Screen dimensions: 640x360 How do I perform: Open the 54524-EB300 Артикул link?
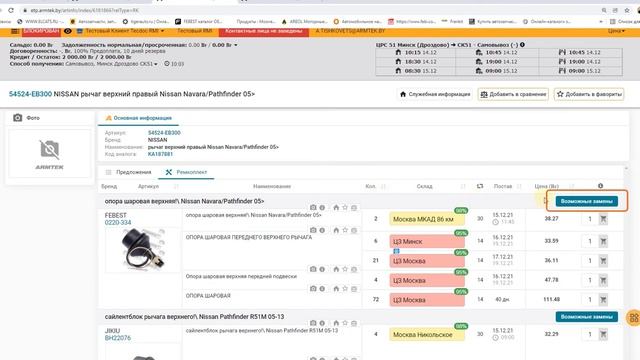click(x=164, y=133)
